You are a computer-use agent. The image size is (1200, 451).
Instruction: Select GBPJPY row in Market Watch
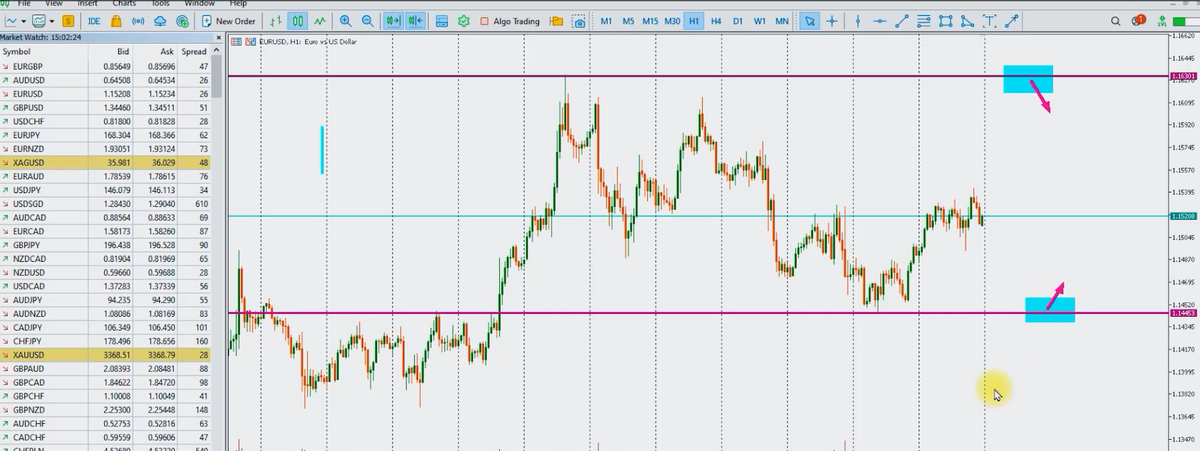(106, 244)
